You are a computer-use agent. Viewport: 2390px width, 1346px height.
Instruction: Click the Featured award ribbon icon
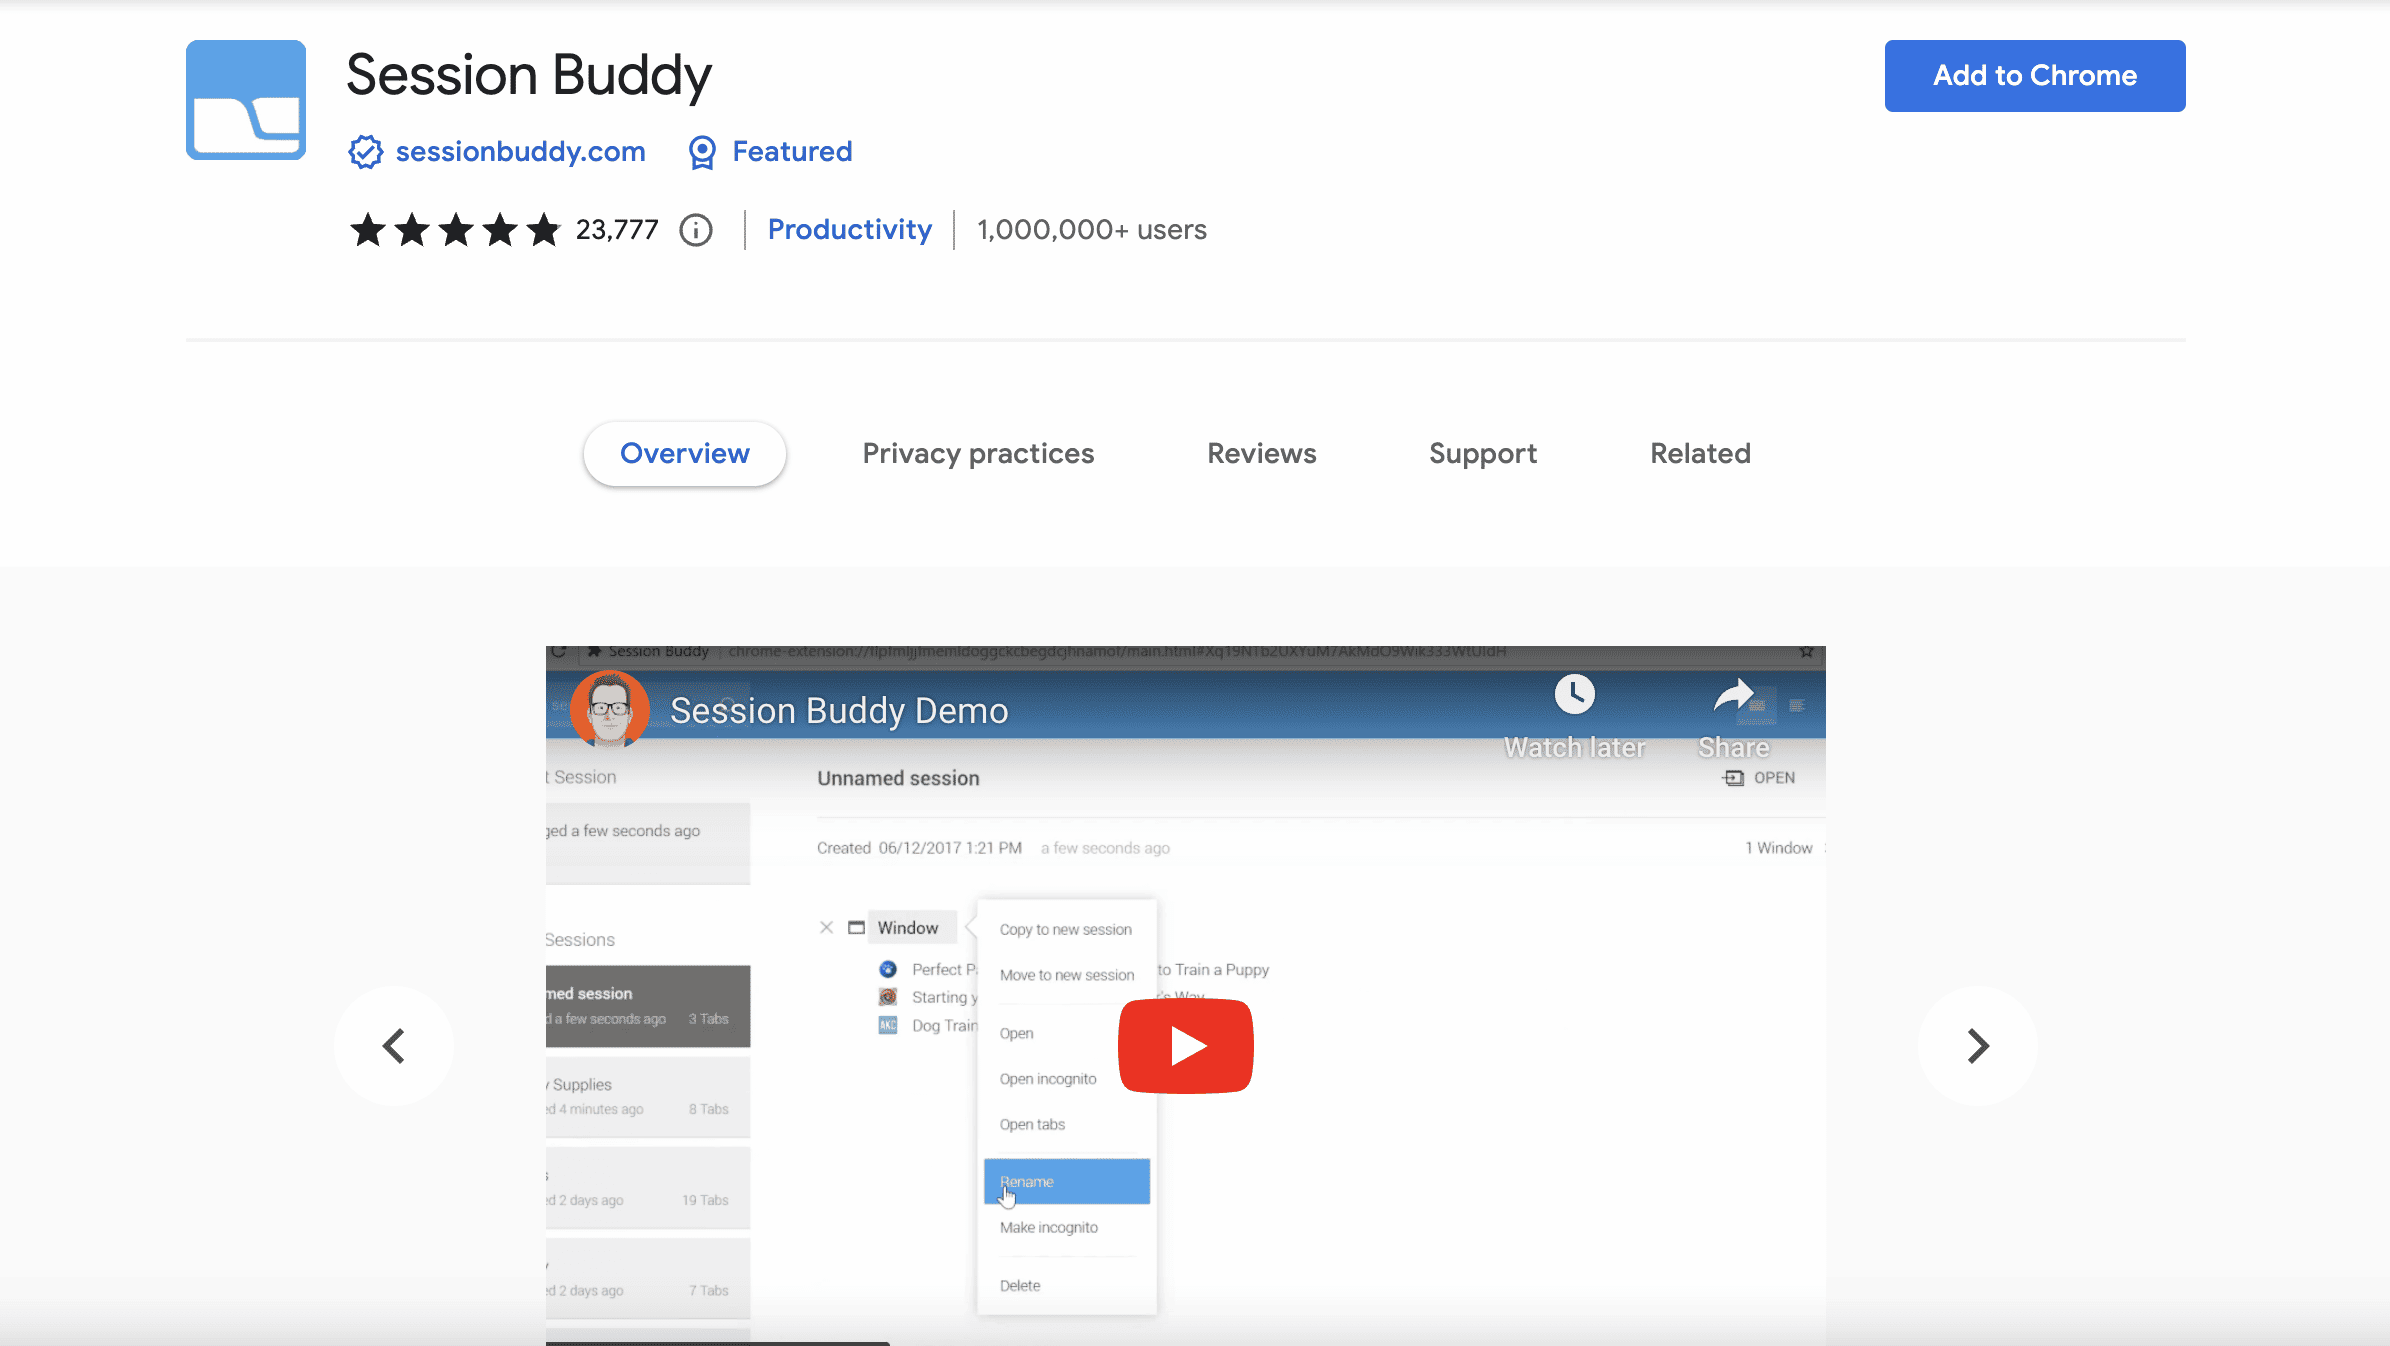[702, 152]
